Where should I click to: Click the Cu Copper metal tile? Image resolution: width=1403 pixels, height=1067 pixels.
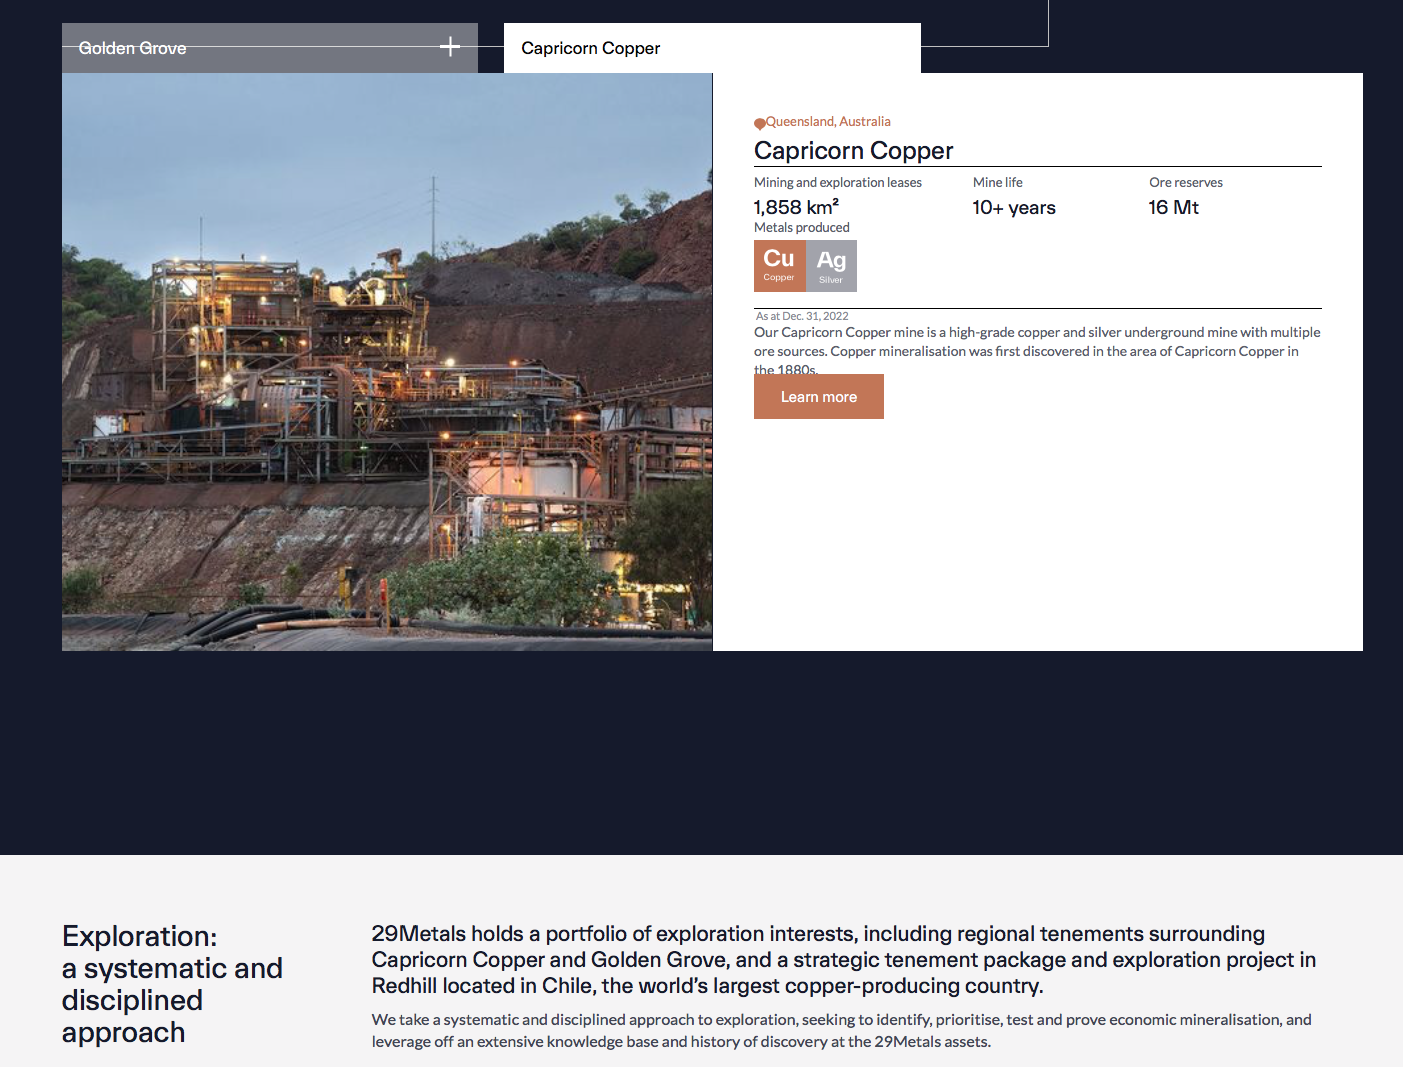coord(779,265)
